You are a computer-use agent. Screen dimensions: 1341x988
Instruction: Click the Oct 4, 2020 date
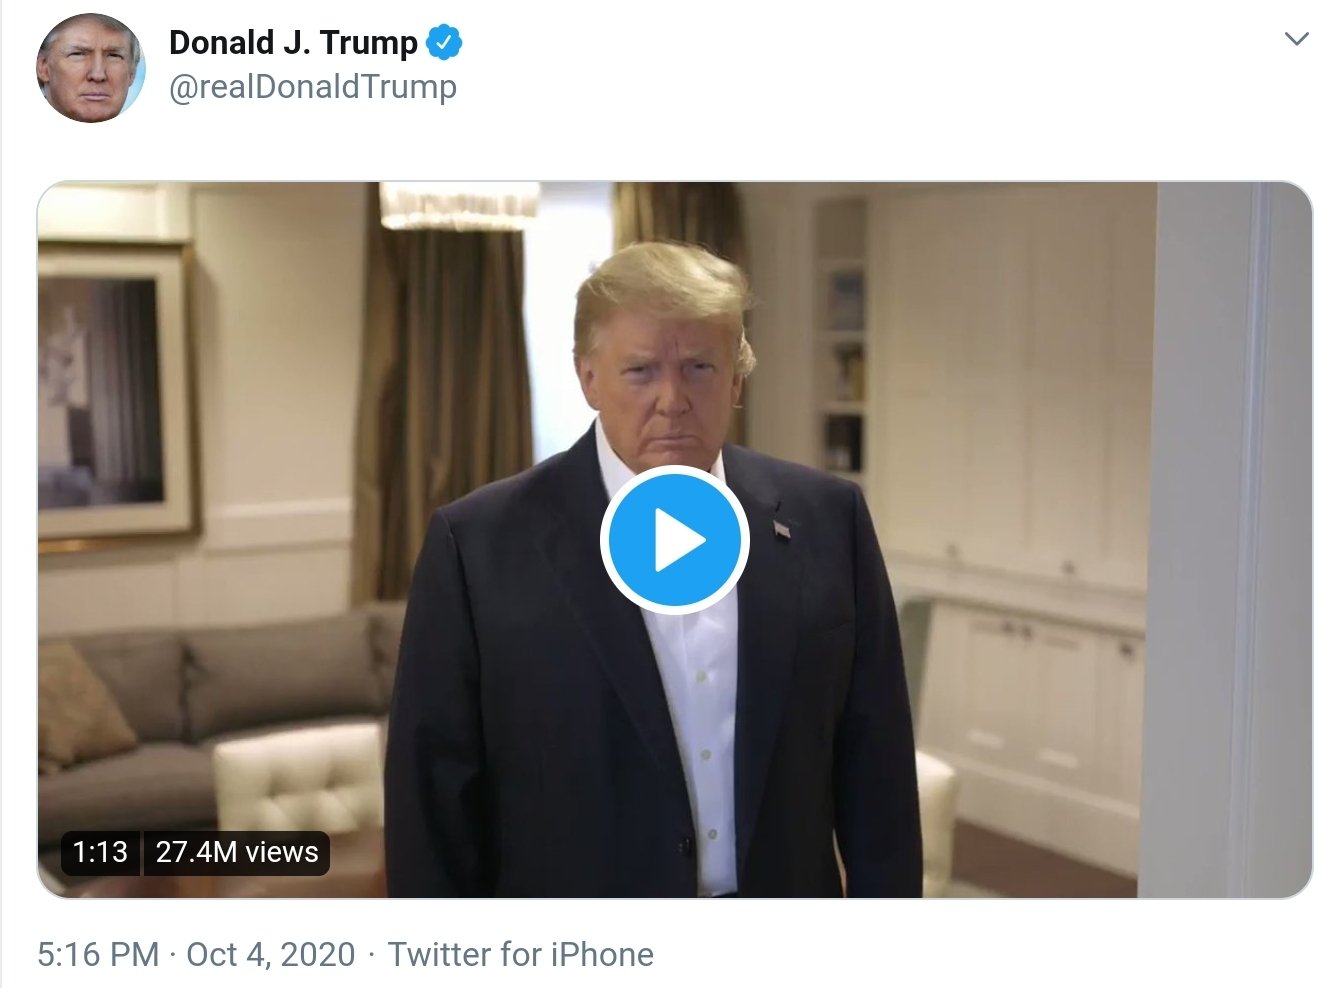coord(271,954)
